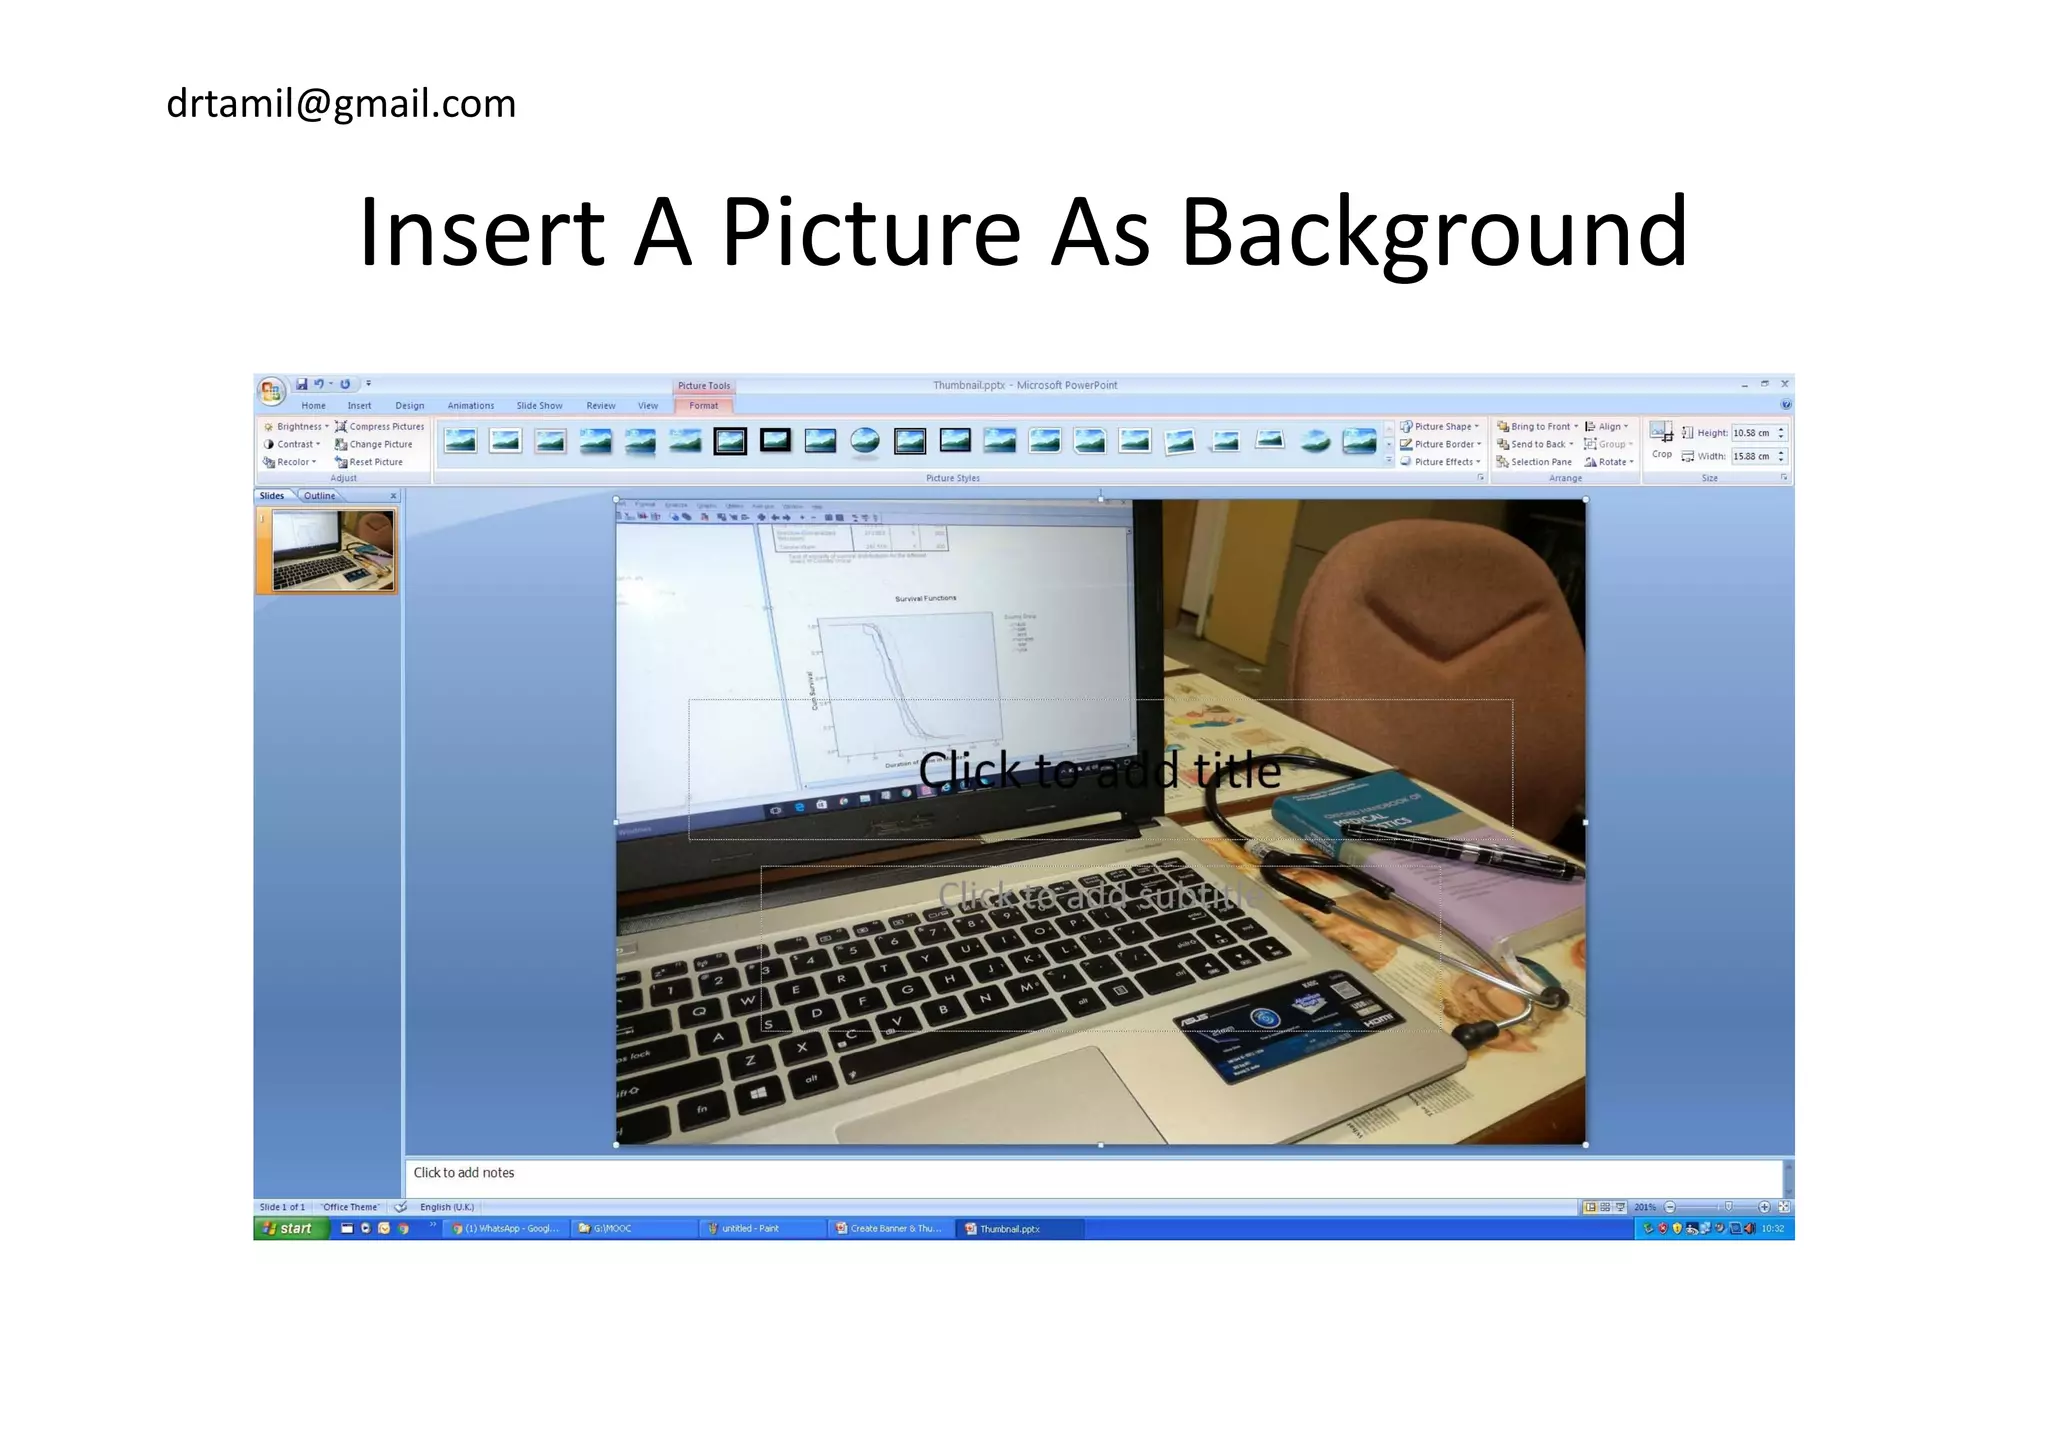Click 'Office Theme' in status bar
This screenshot has width=2048, height=1448.
[350, 1207]
